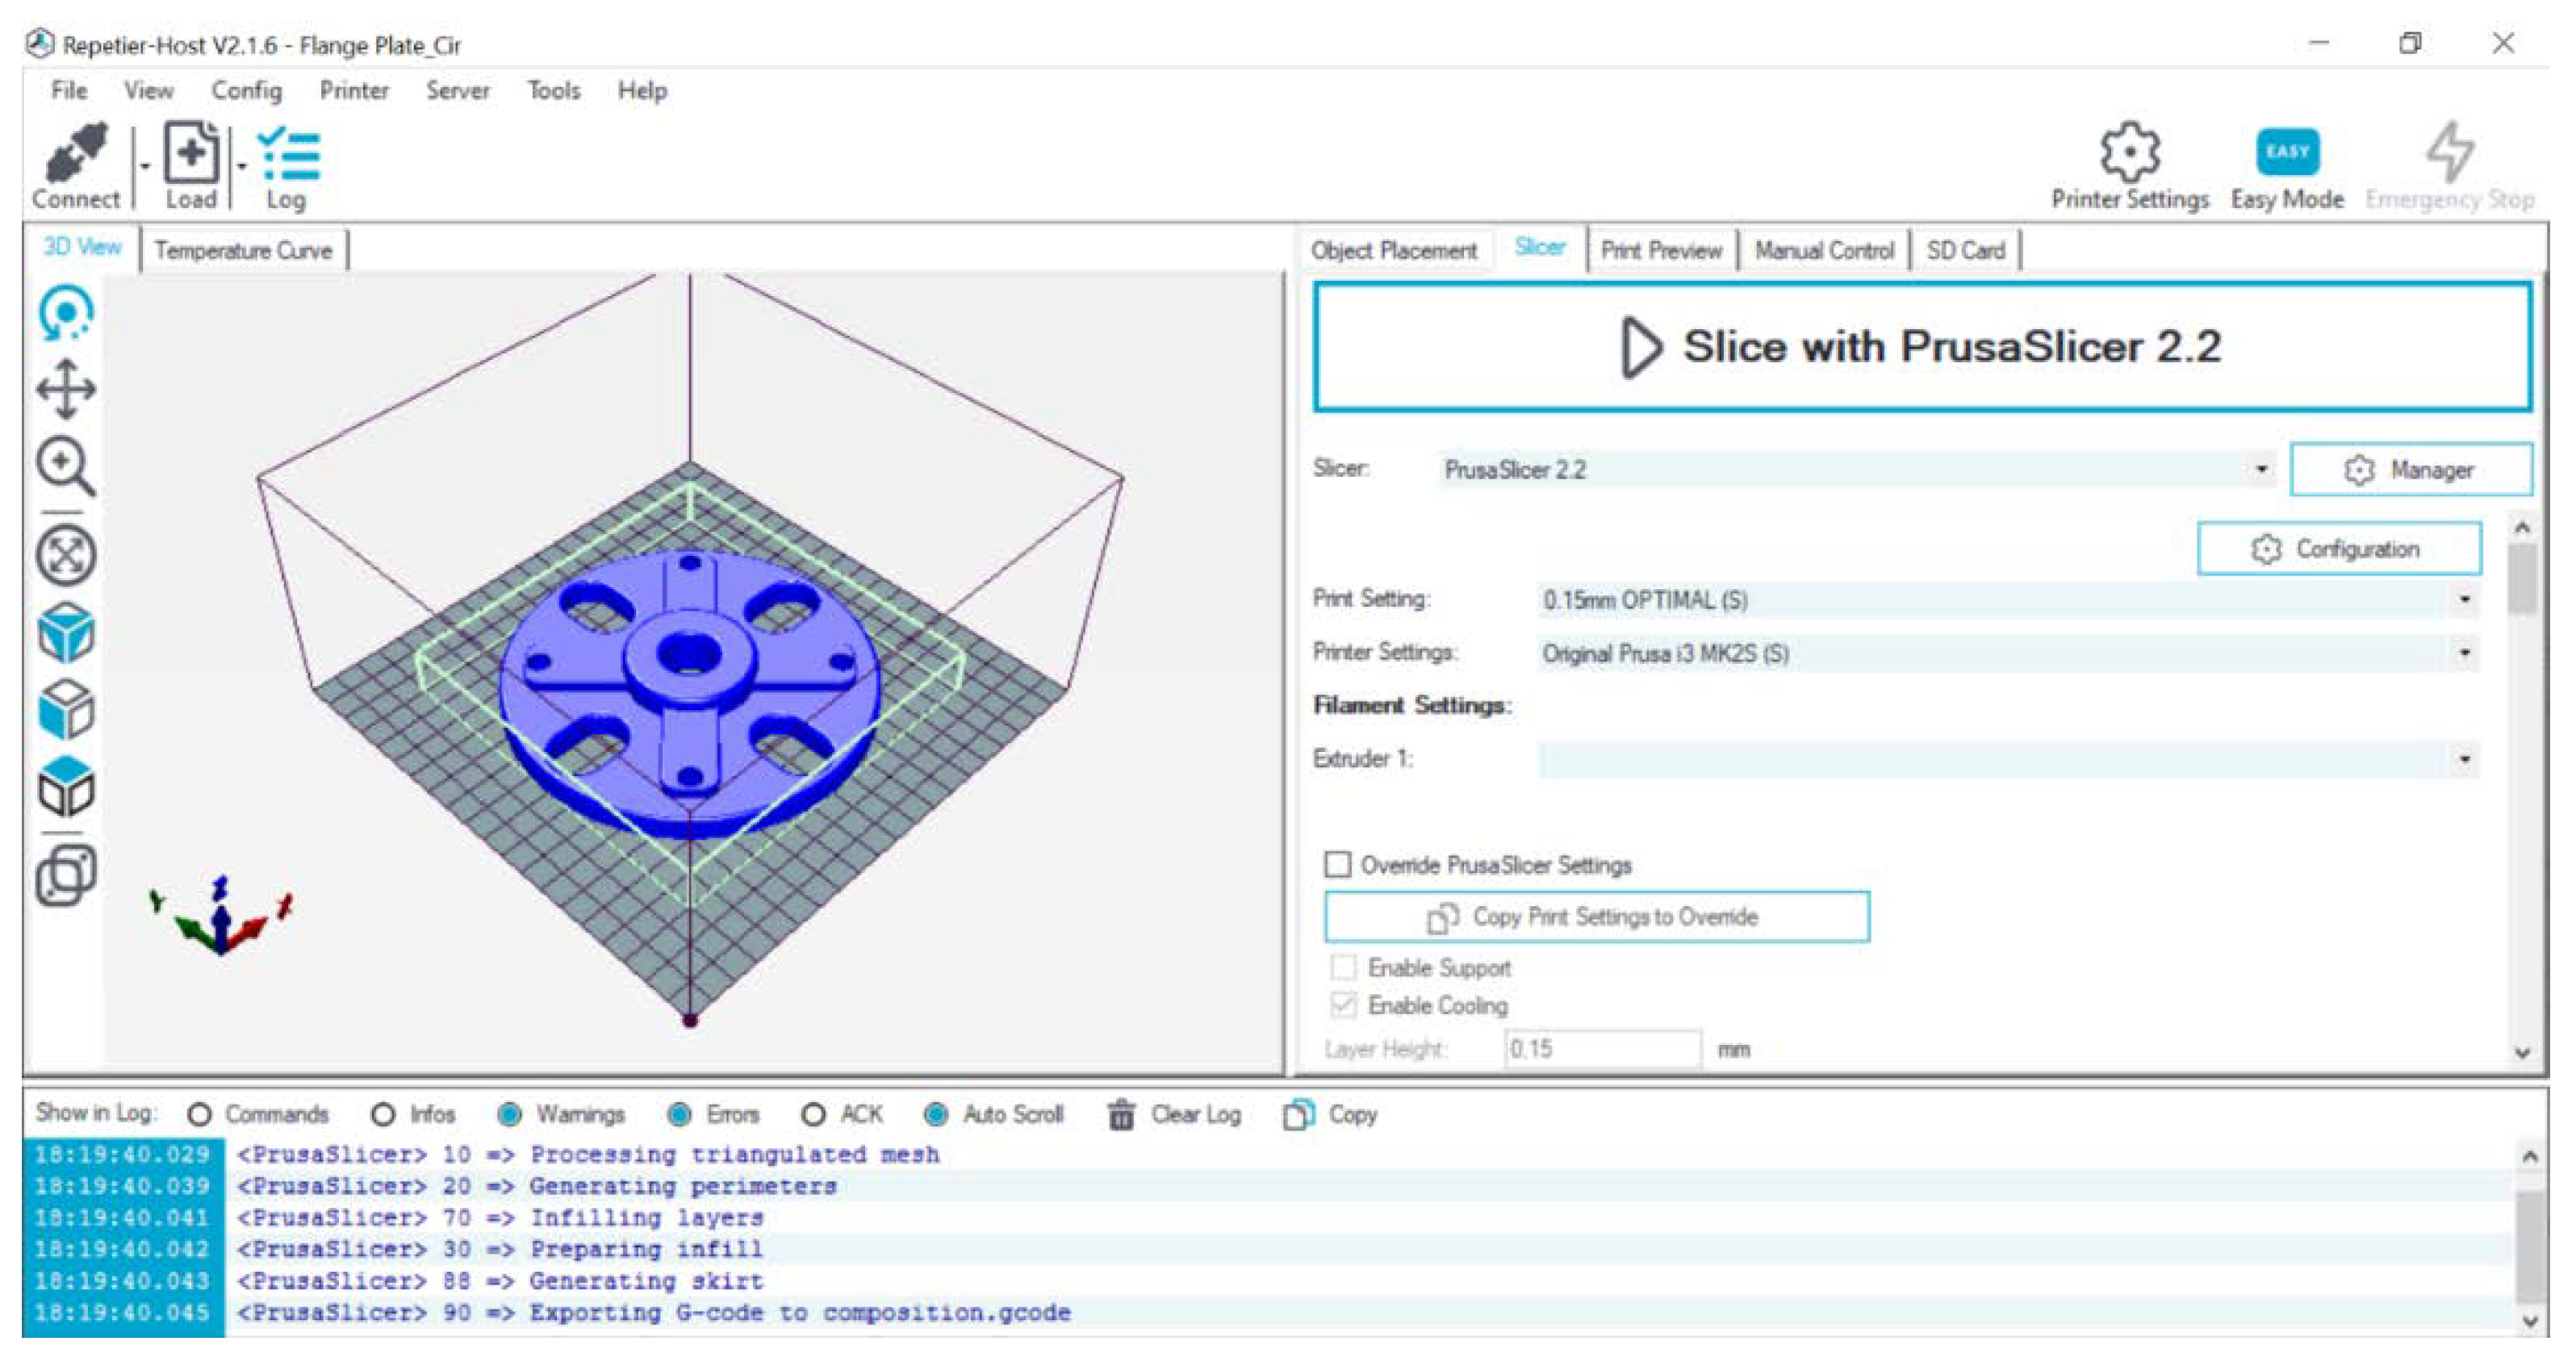Viewport: 2576px width, 1358px height.
Task: Click the Clear Log button
Action: click(x=1175, y=1113)
